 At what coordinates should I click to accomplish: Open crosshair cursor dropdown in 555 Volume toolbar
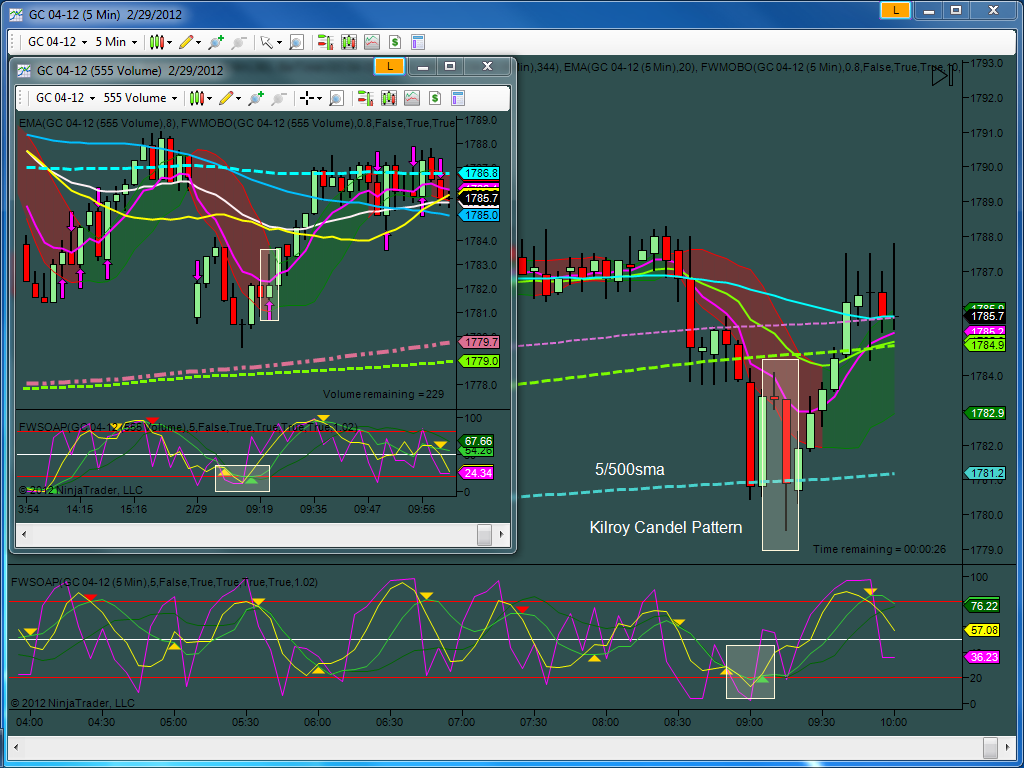311,99
